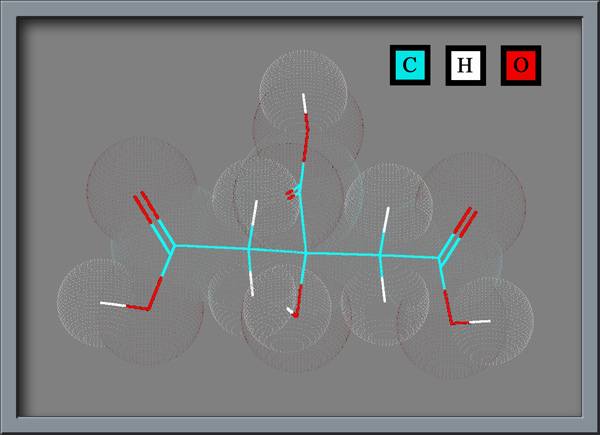The image size is (600, 435).
Task: Click the cyan C carbon legend swatch
Action: coord(410,65)
